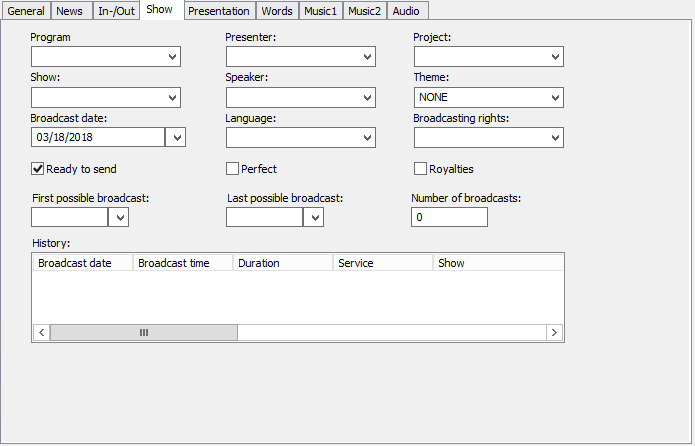
Task: Open First possible broadcast date picker
Action: coord(118,217)
